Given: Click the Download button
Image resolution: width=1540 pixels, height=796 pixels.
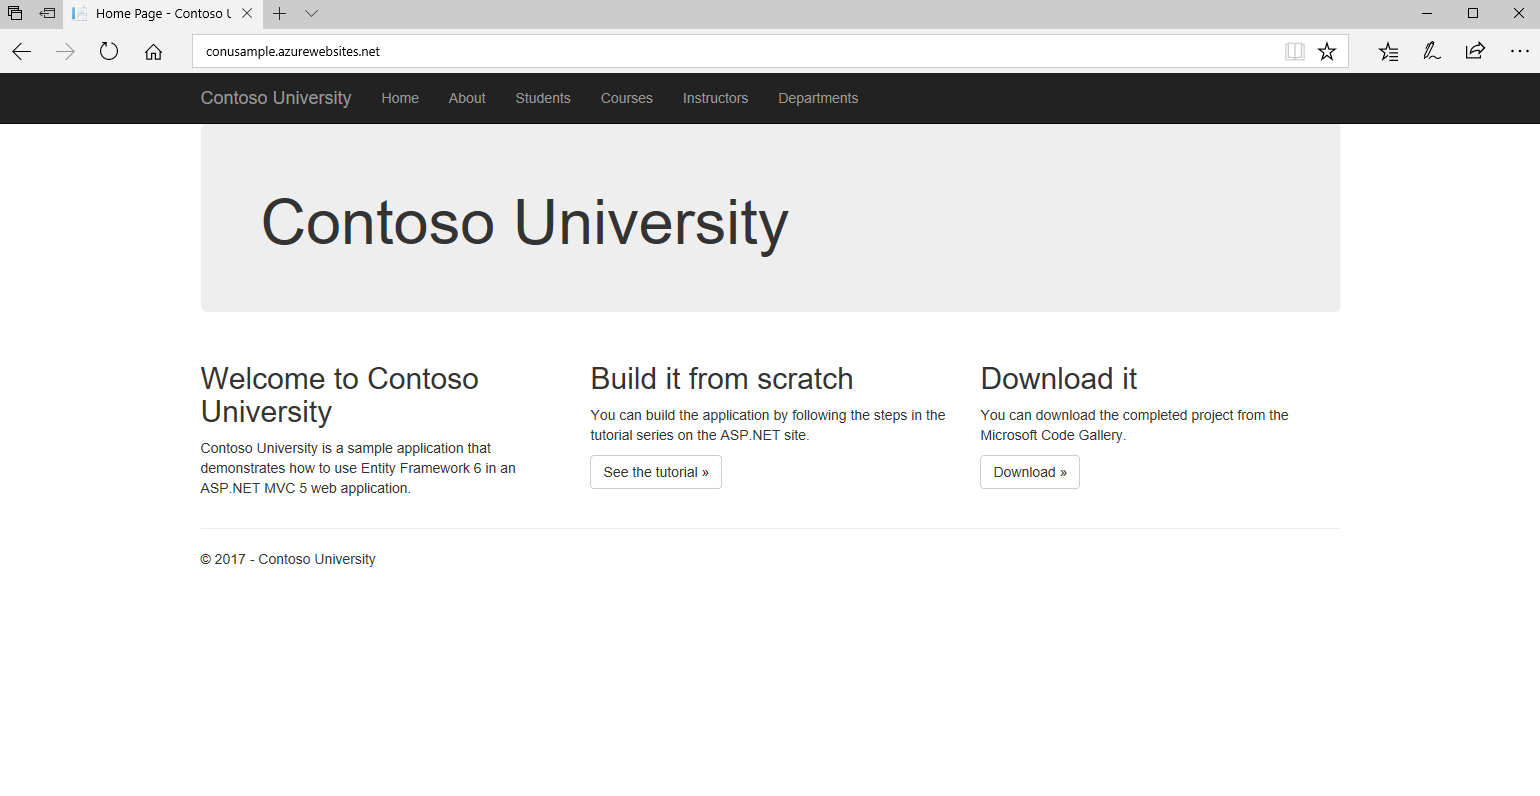Looking at the screenshot, I should 1029,471.
